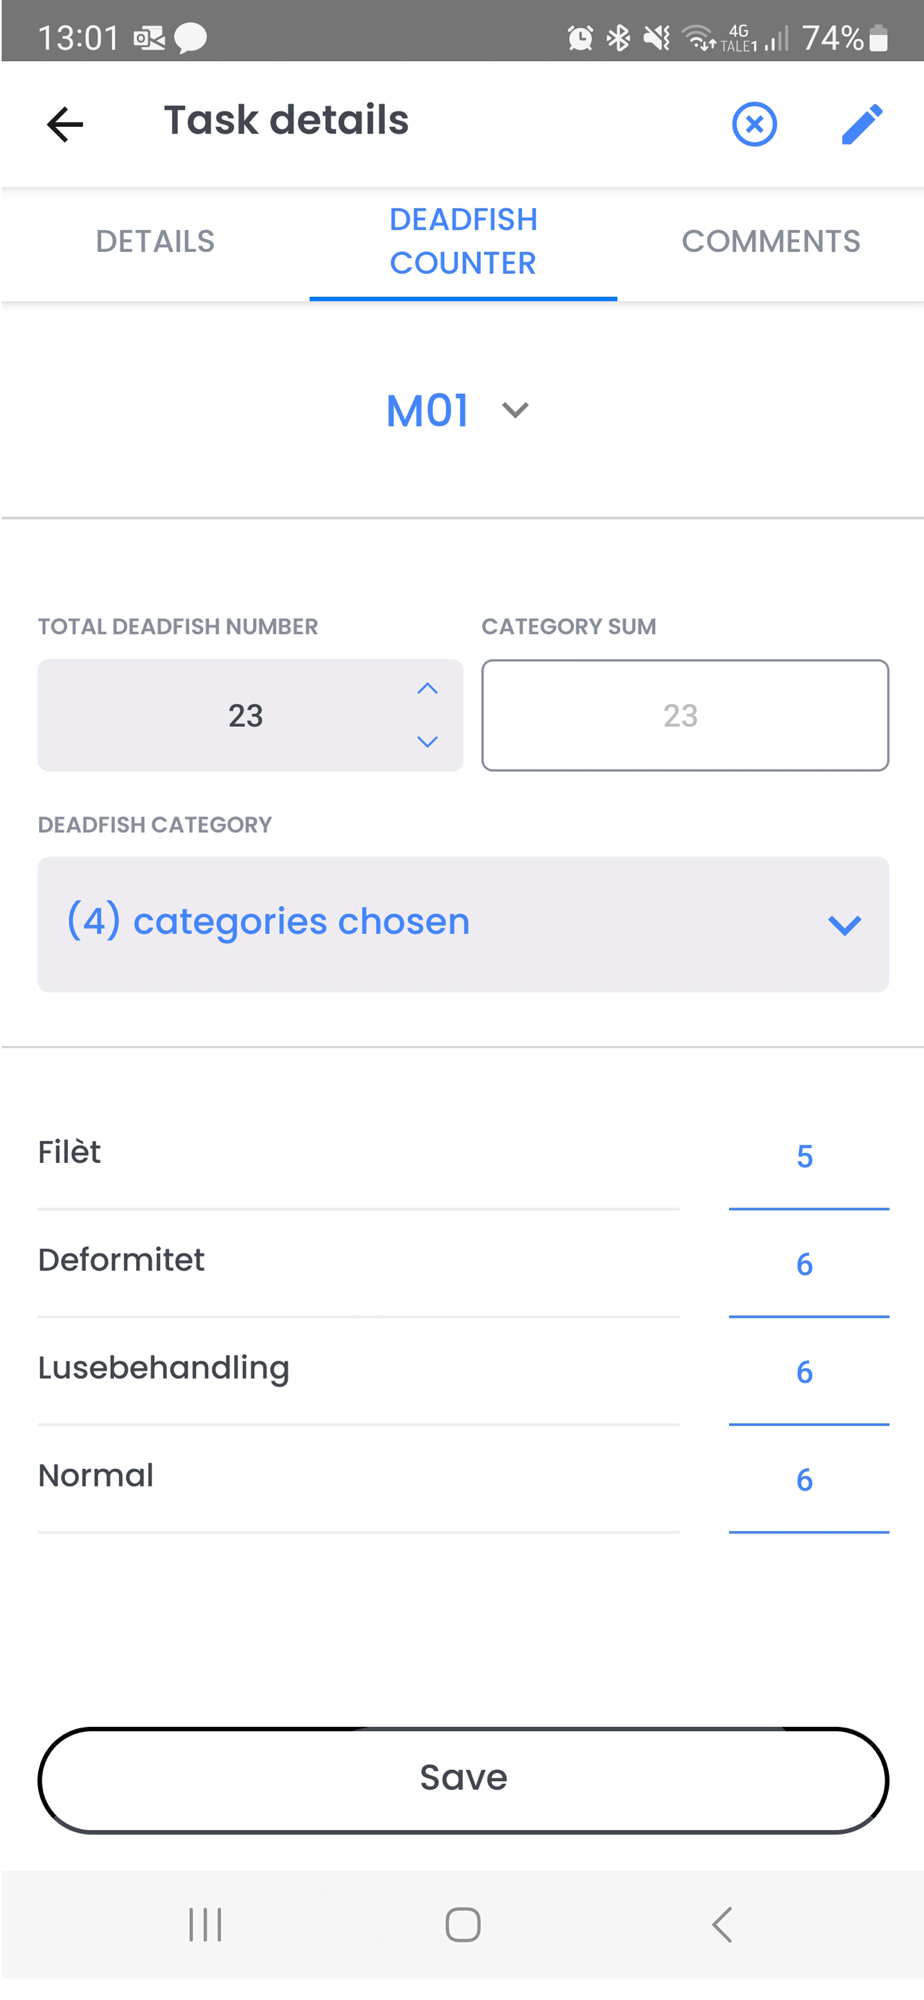Edit the Filèt count field
The image size is (924, 2000).
click(806, 1157)
